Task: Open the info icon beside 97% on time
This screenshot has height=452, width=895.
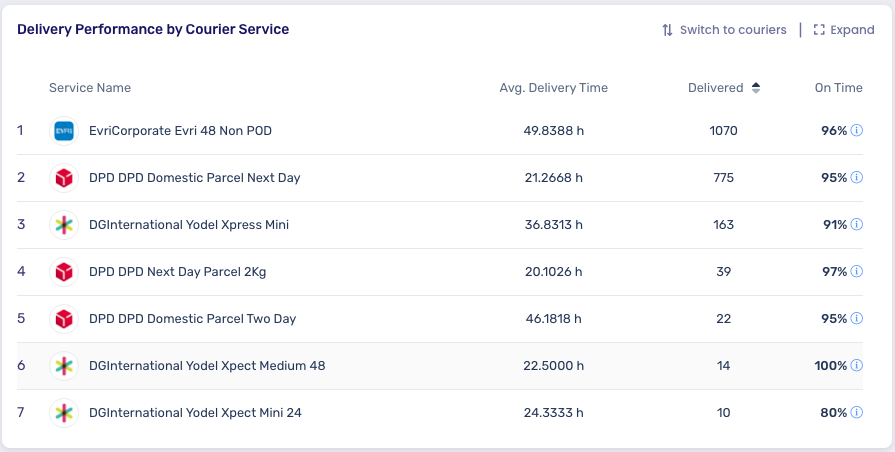Action: pos(856,271)
